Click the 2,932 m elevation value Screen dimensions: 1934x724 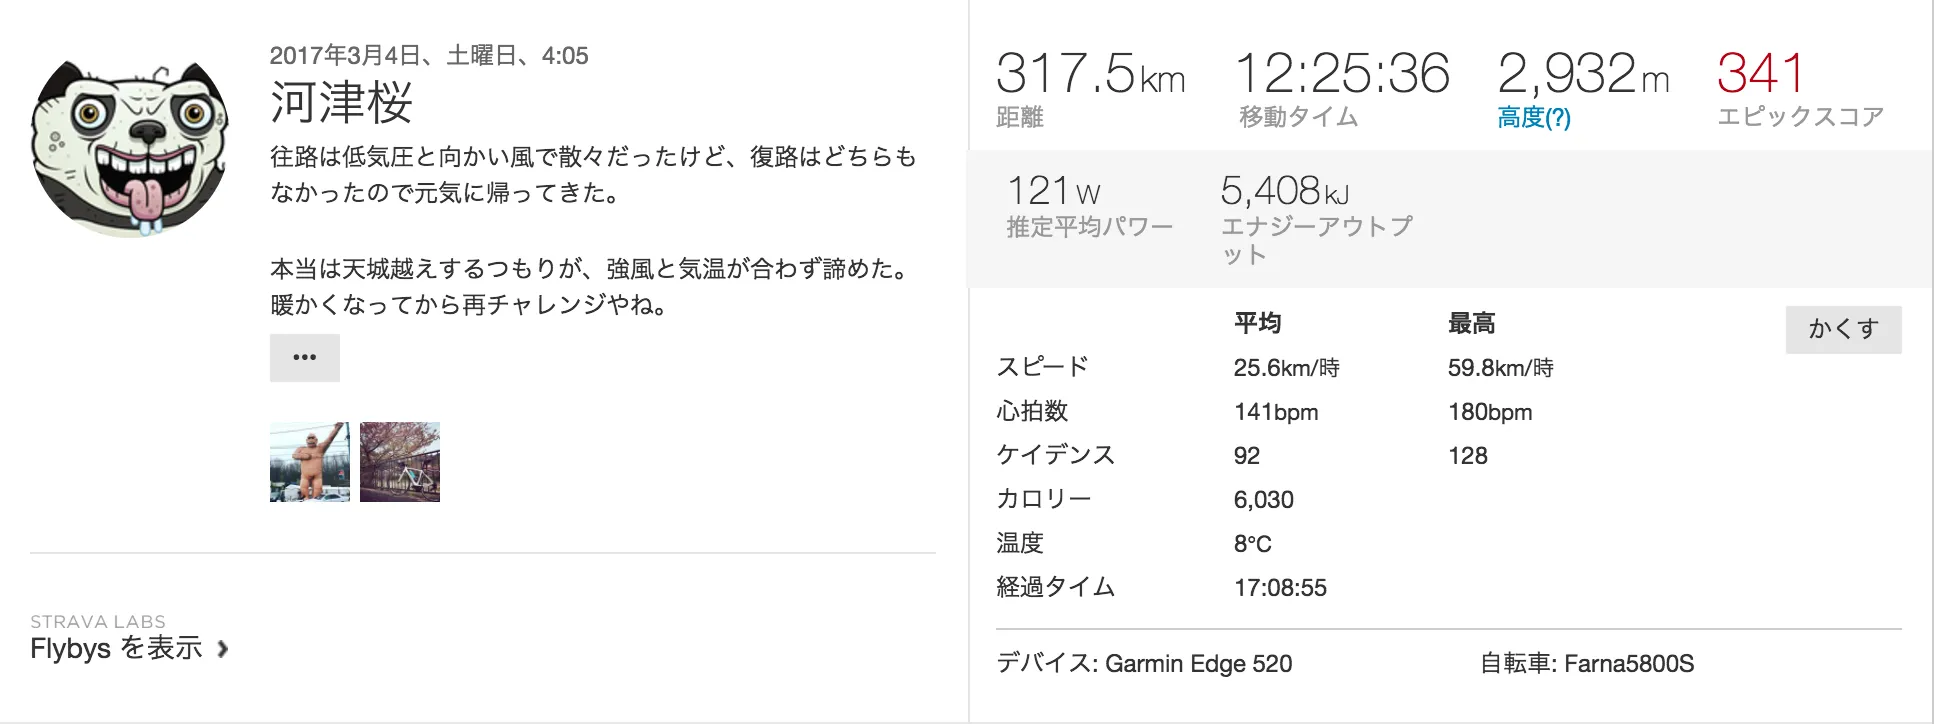tap(1583, 75)
